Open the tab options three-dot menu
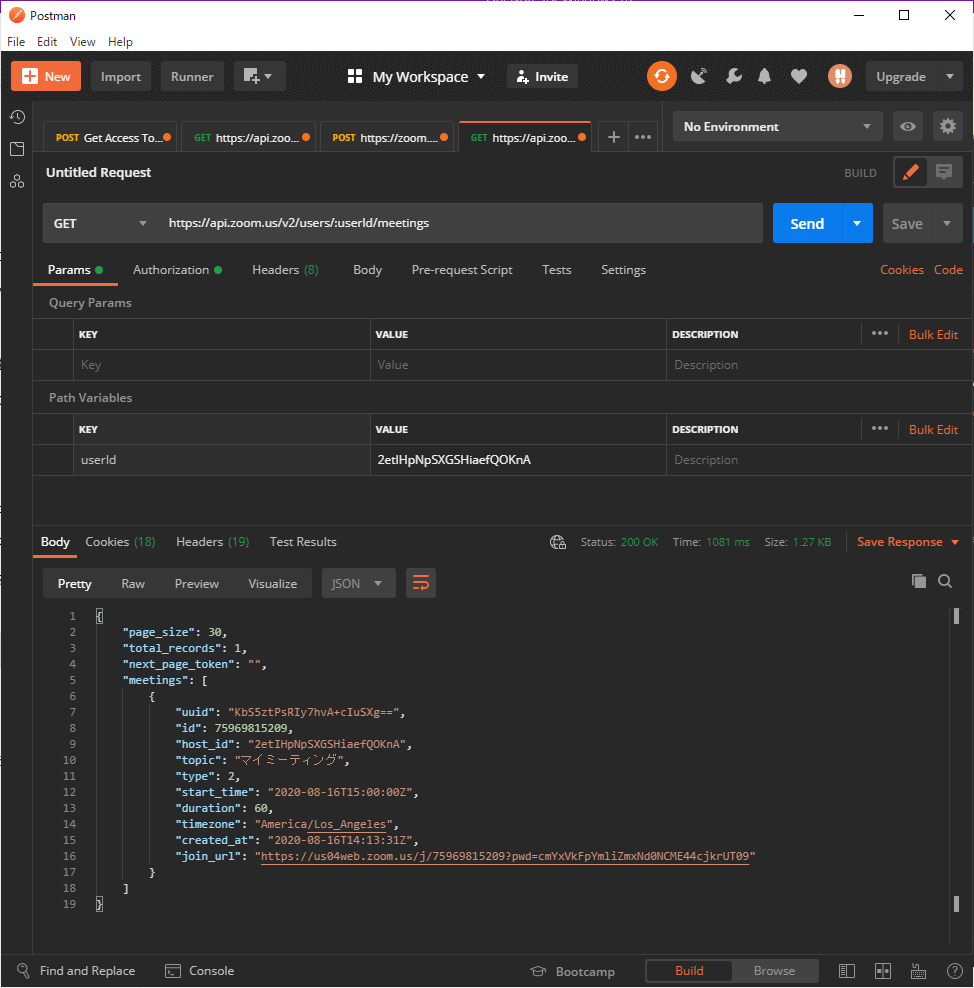974x988 pixels. (643, 137)
